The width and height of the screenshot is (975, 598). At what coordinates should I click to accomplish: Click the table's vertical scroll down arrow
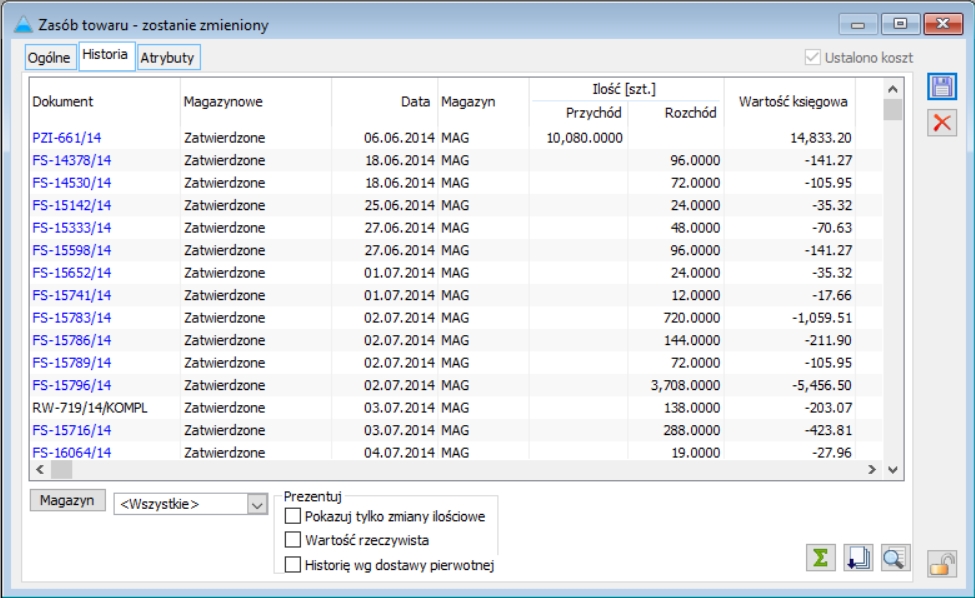(x=893, y=469)
